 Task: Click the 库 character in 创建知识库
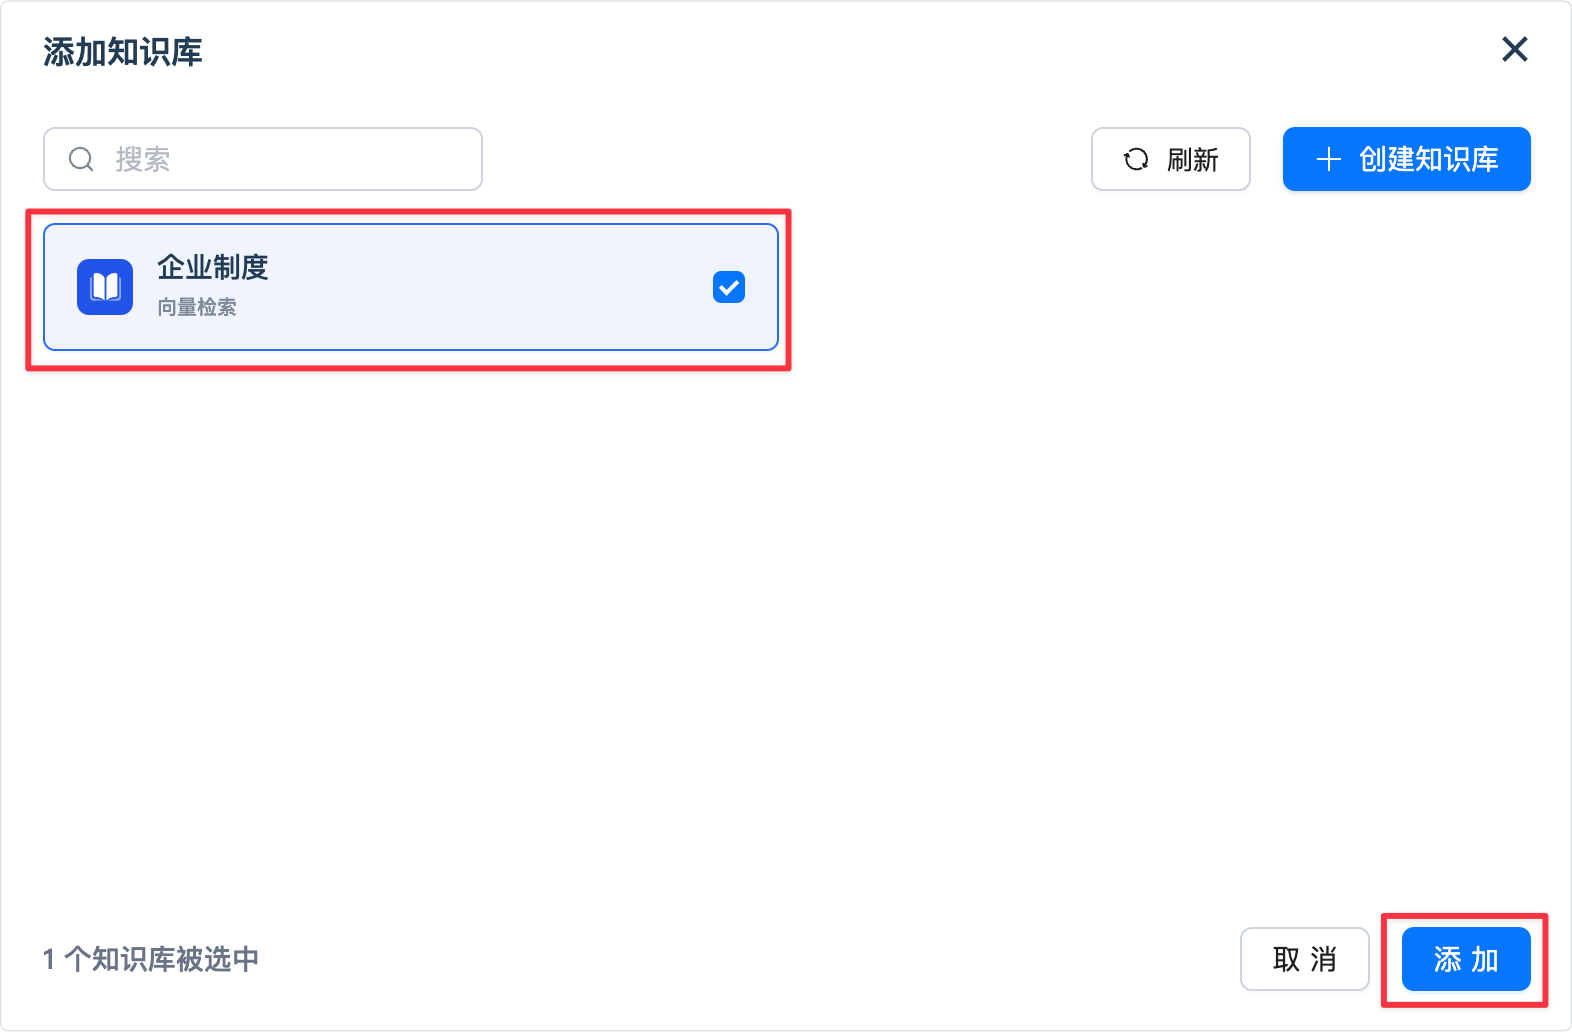tap(1485, 159)
